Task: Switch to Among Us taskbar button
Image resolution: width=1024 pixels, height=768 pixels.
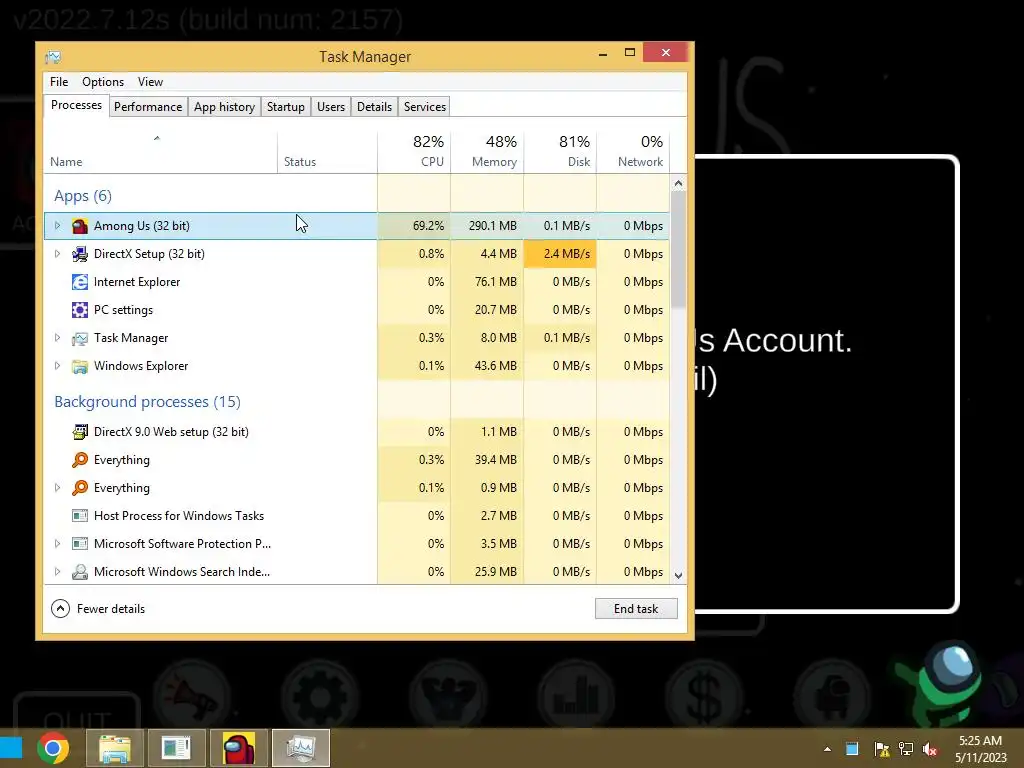Action: click(238, 748)
